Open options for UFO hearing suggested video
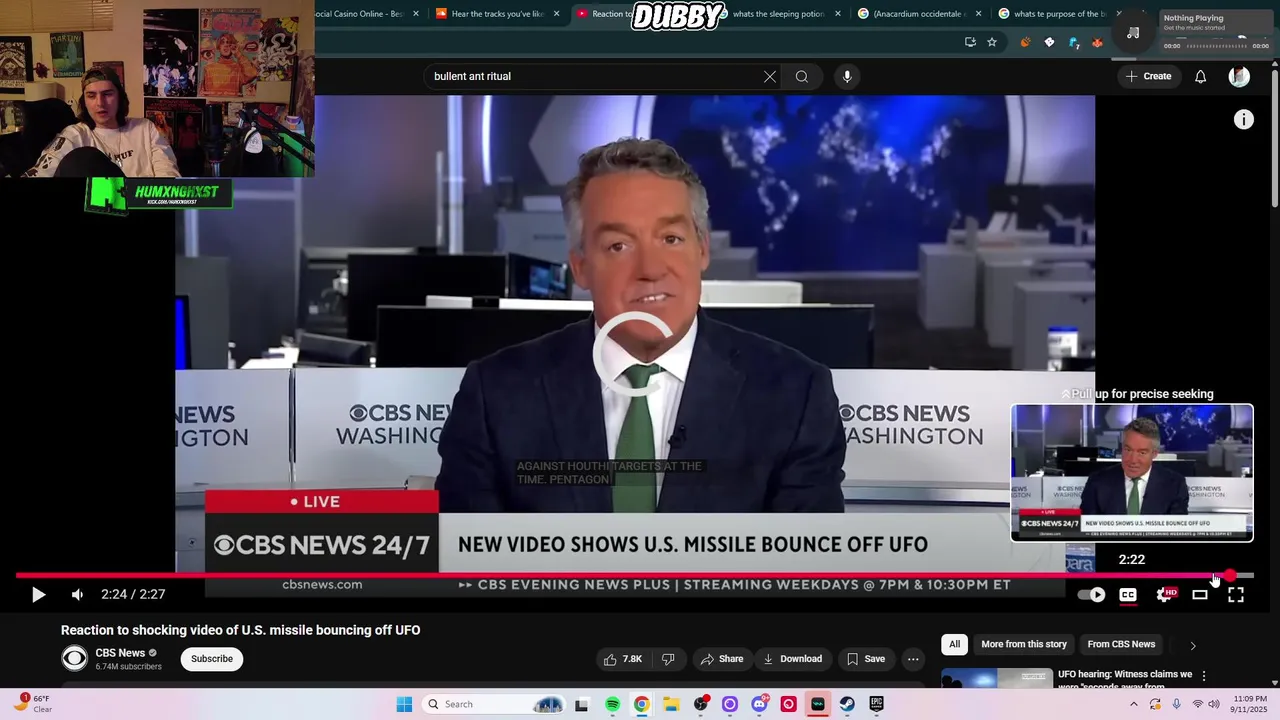The image size is (1280, 720). coord(1204,676)
